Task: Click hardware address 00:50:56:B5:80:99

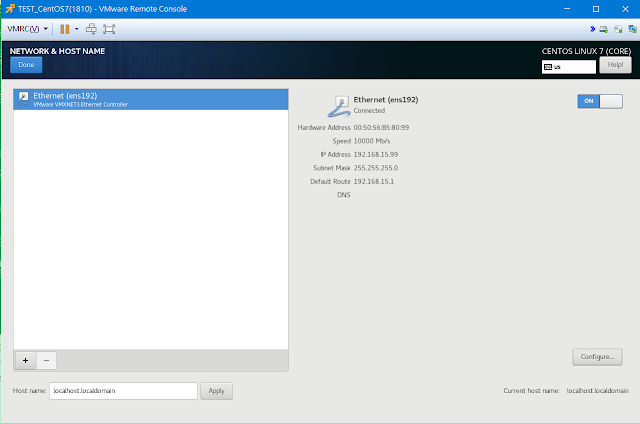Action: [x=381, y=128]
